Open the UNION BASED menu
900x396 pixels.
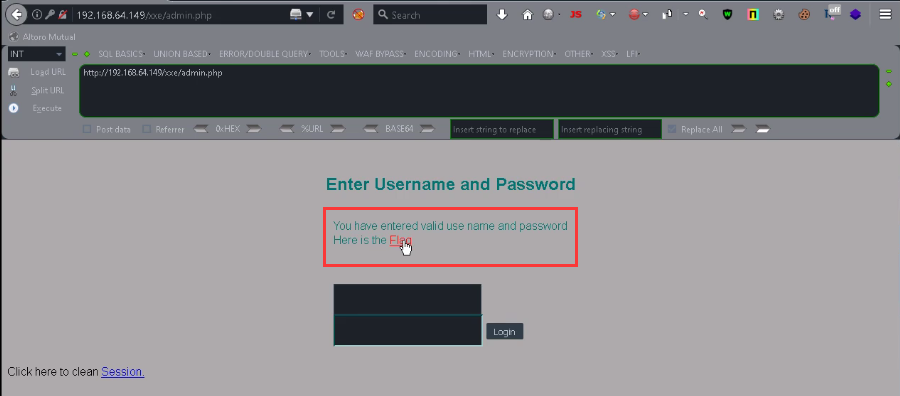pyautogui.click(x=181, y=54)
